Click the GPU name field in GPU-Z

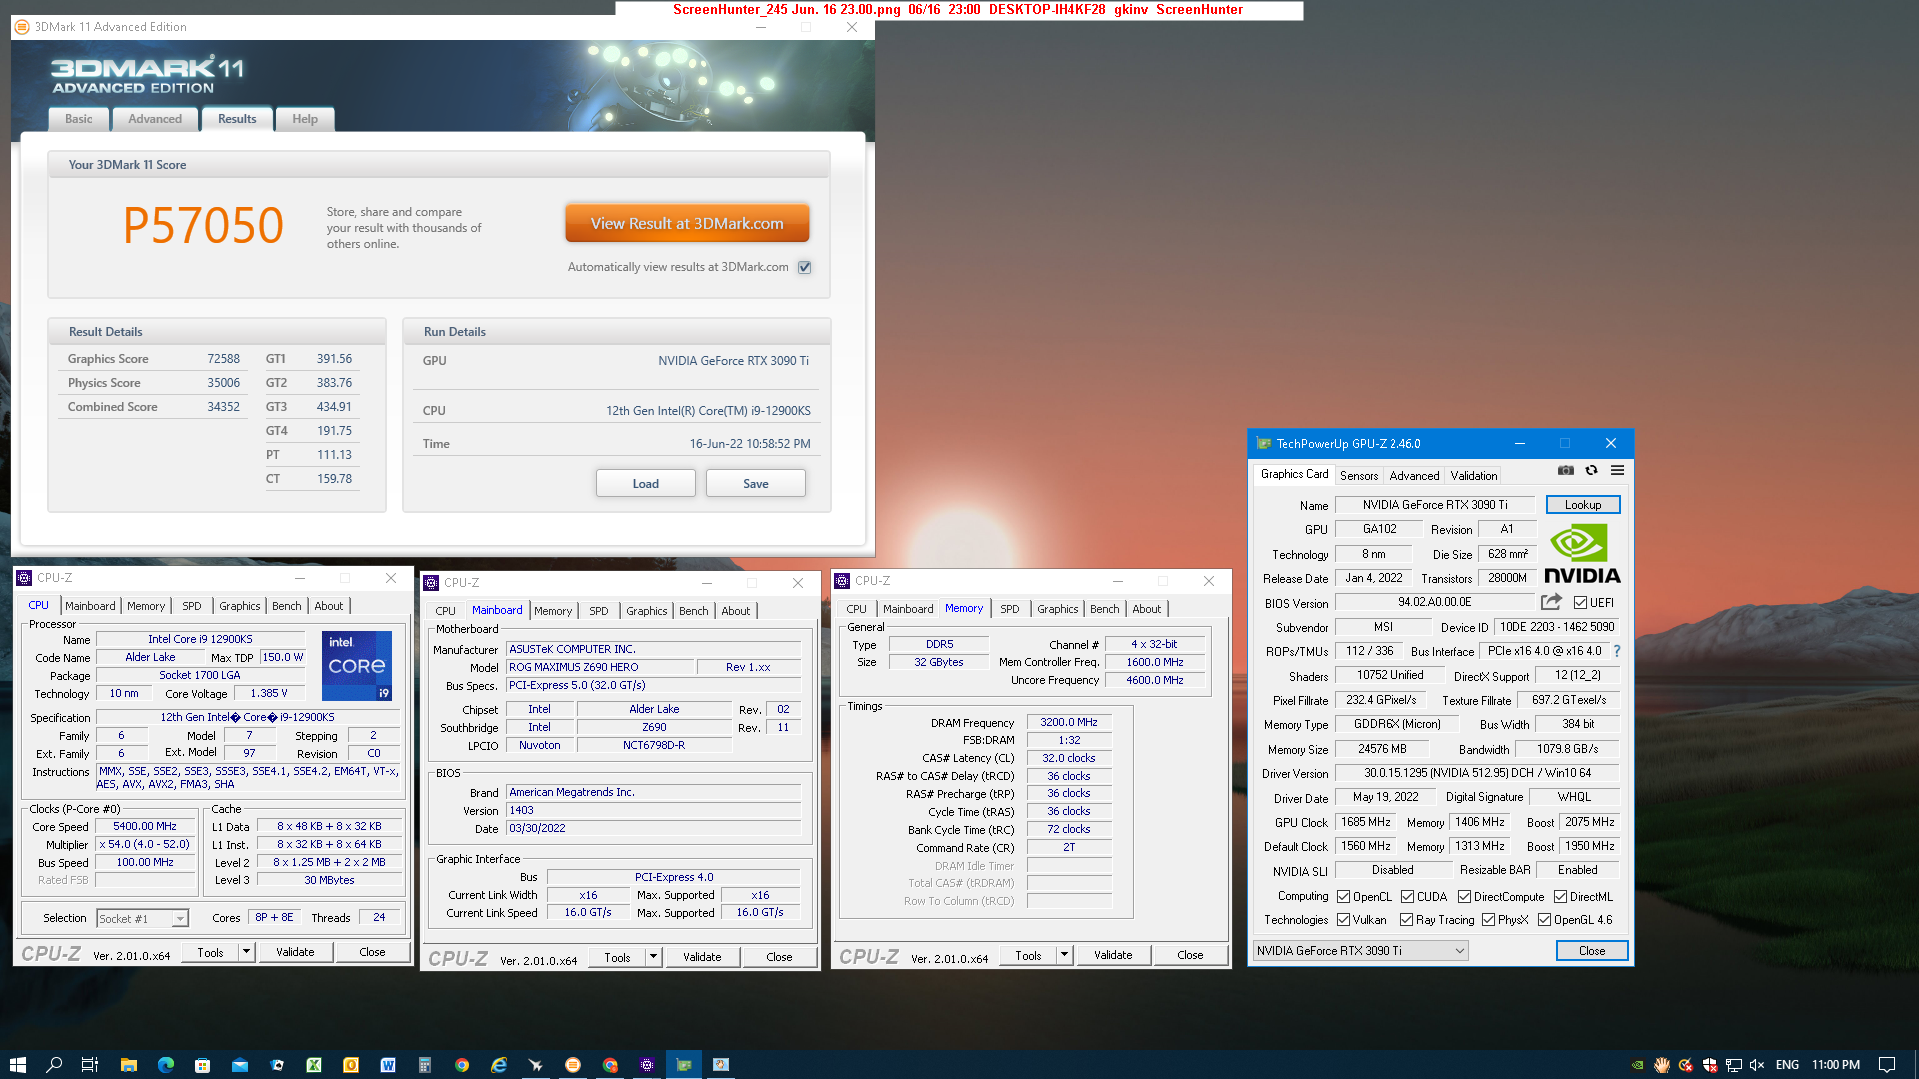pos(1435,505)
